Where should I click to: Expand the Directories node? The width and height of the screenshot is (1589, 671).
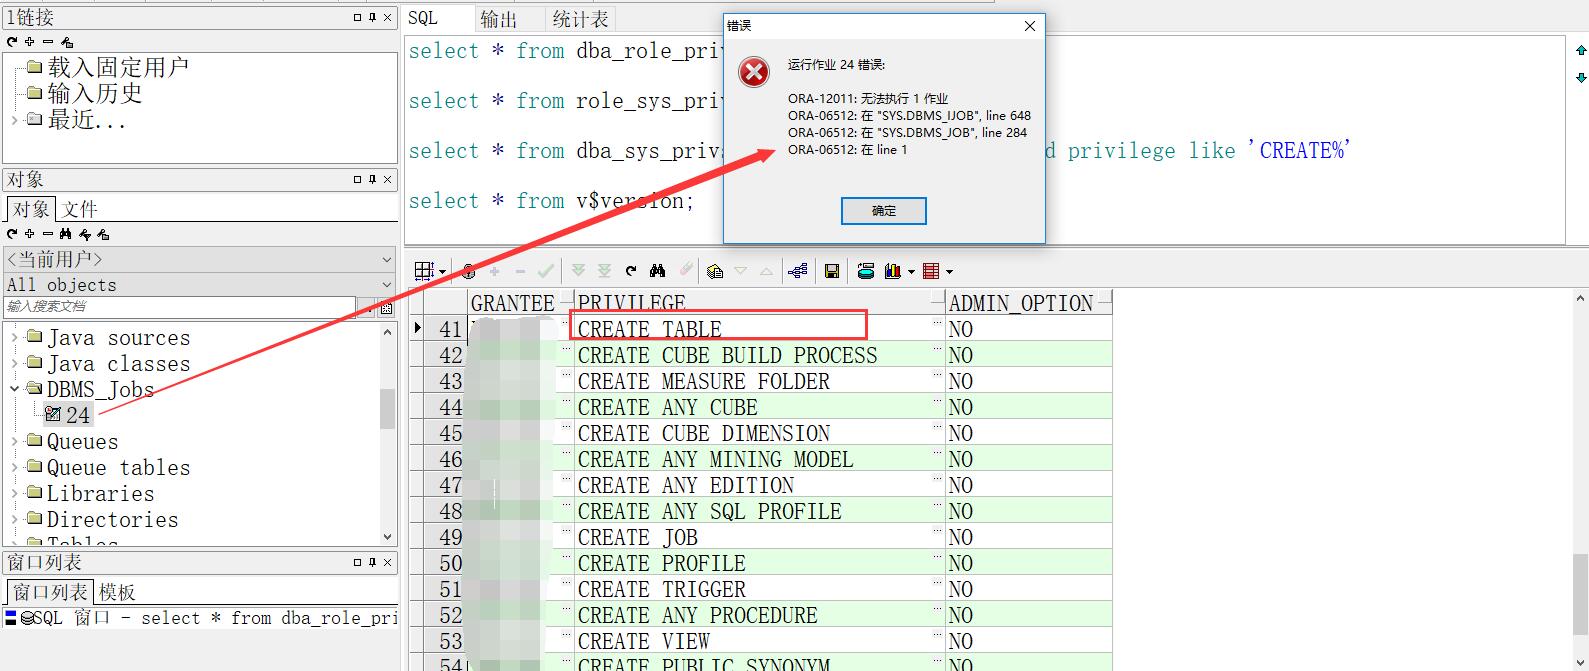tap(14, 520)
